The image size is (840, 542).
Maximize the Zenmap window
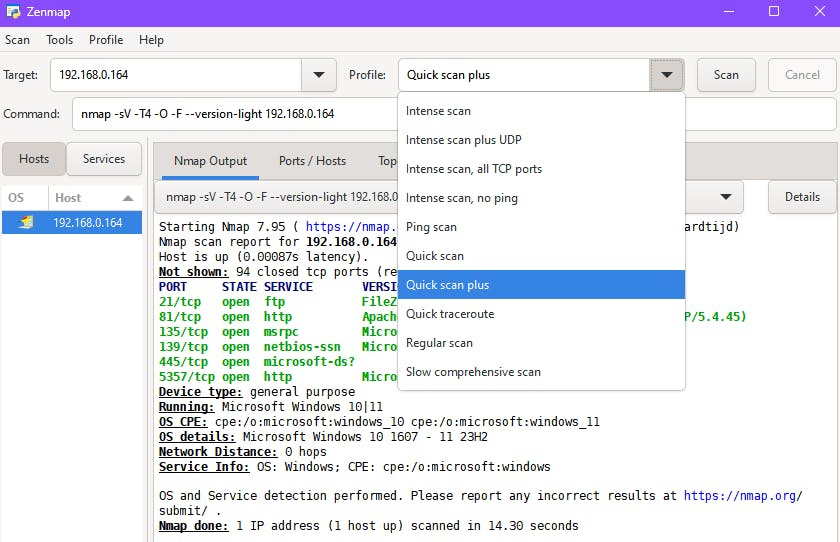(x=774, y=11)
